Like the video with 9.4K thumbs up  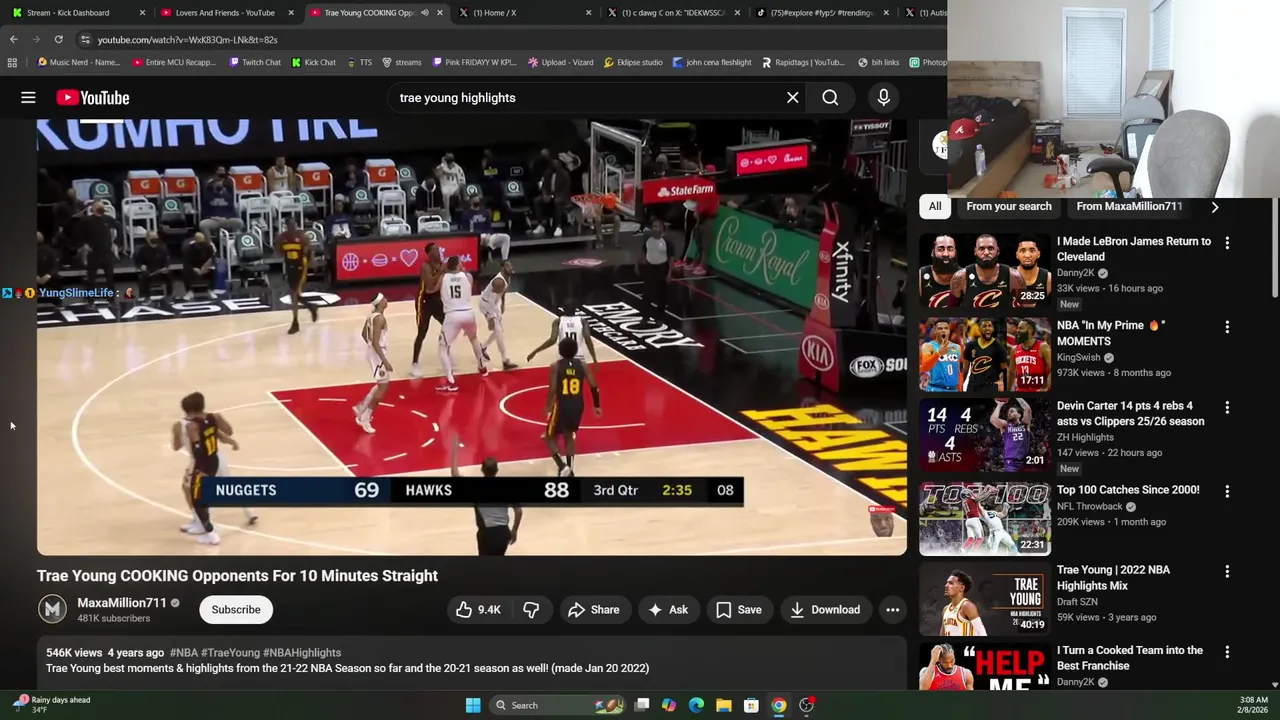pyautogui.click(x=478, y=610)
